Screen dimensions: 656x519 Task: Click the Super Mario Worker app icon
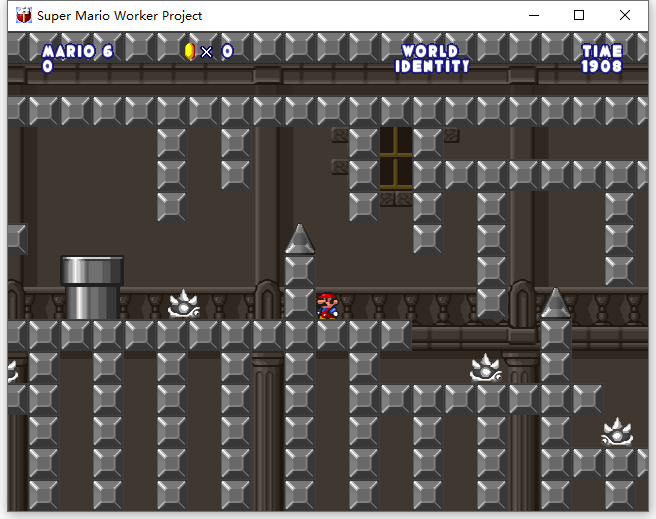(24, 15)
